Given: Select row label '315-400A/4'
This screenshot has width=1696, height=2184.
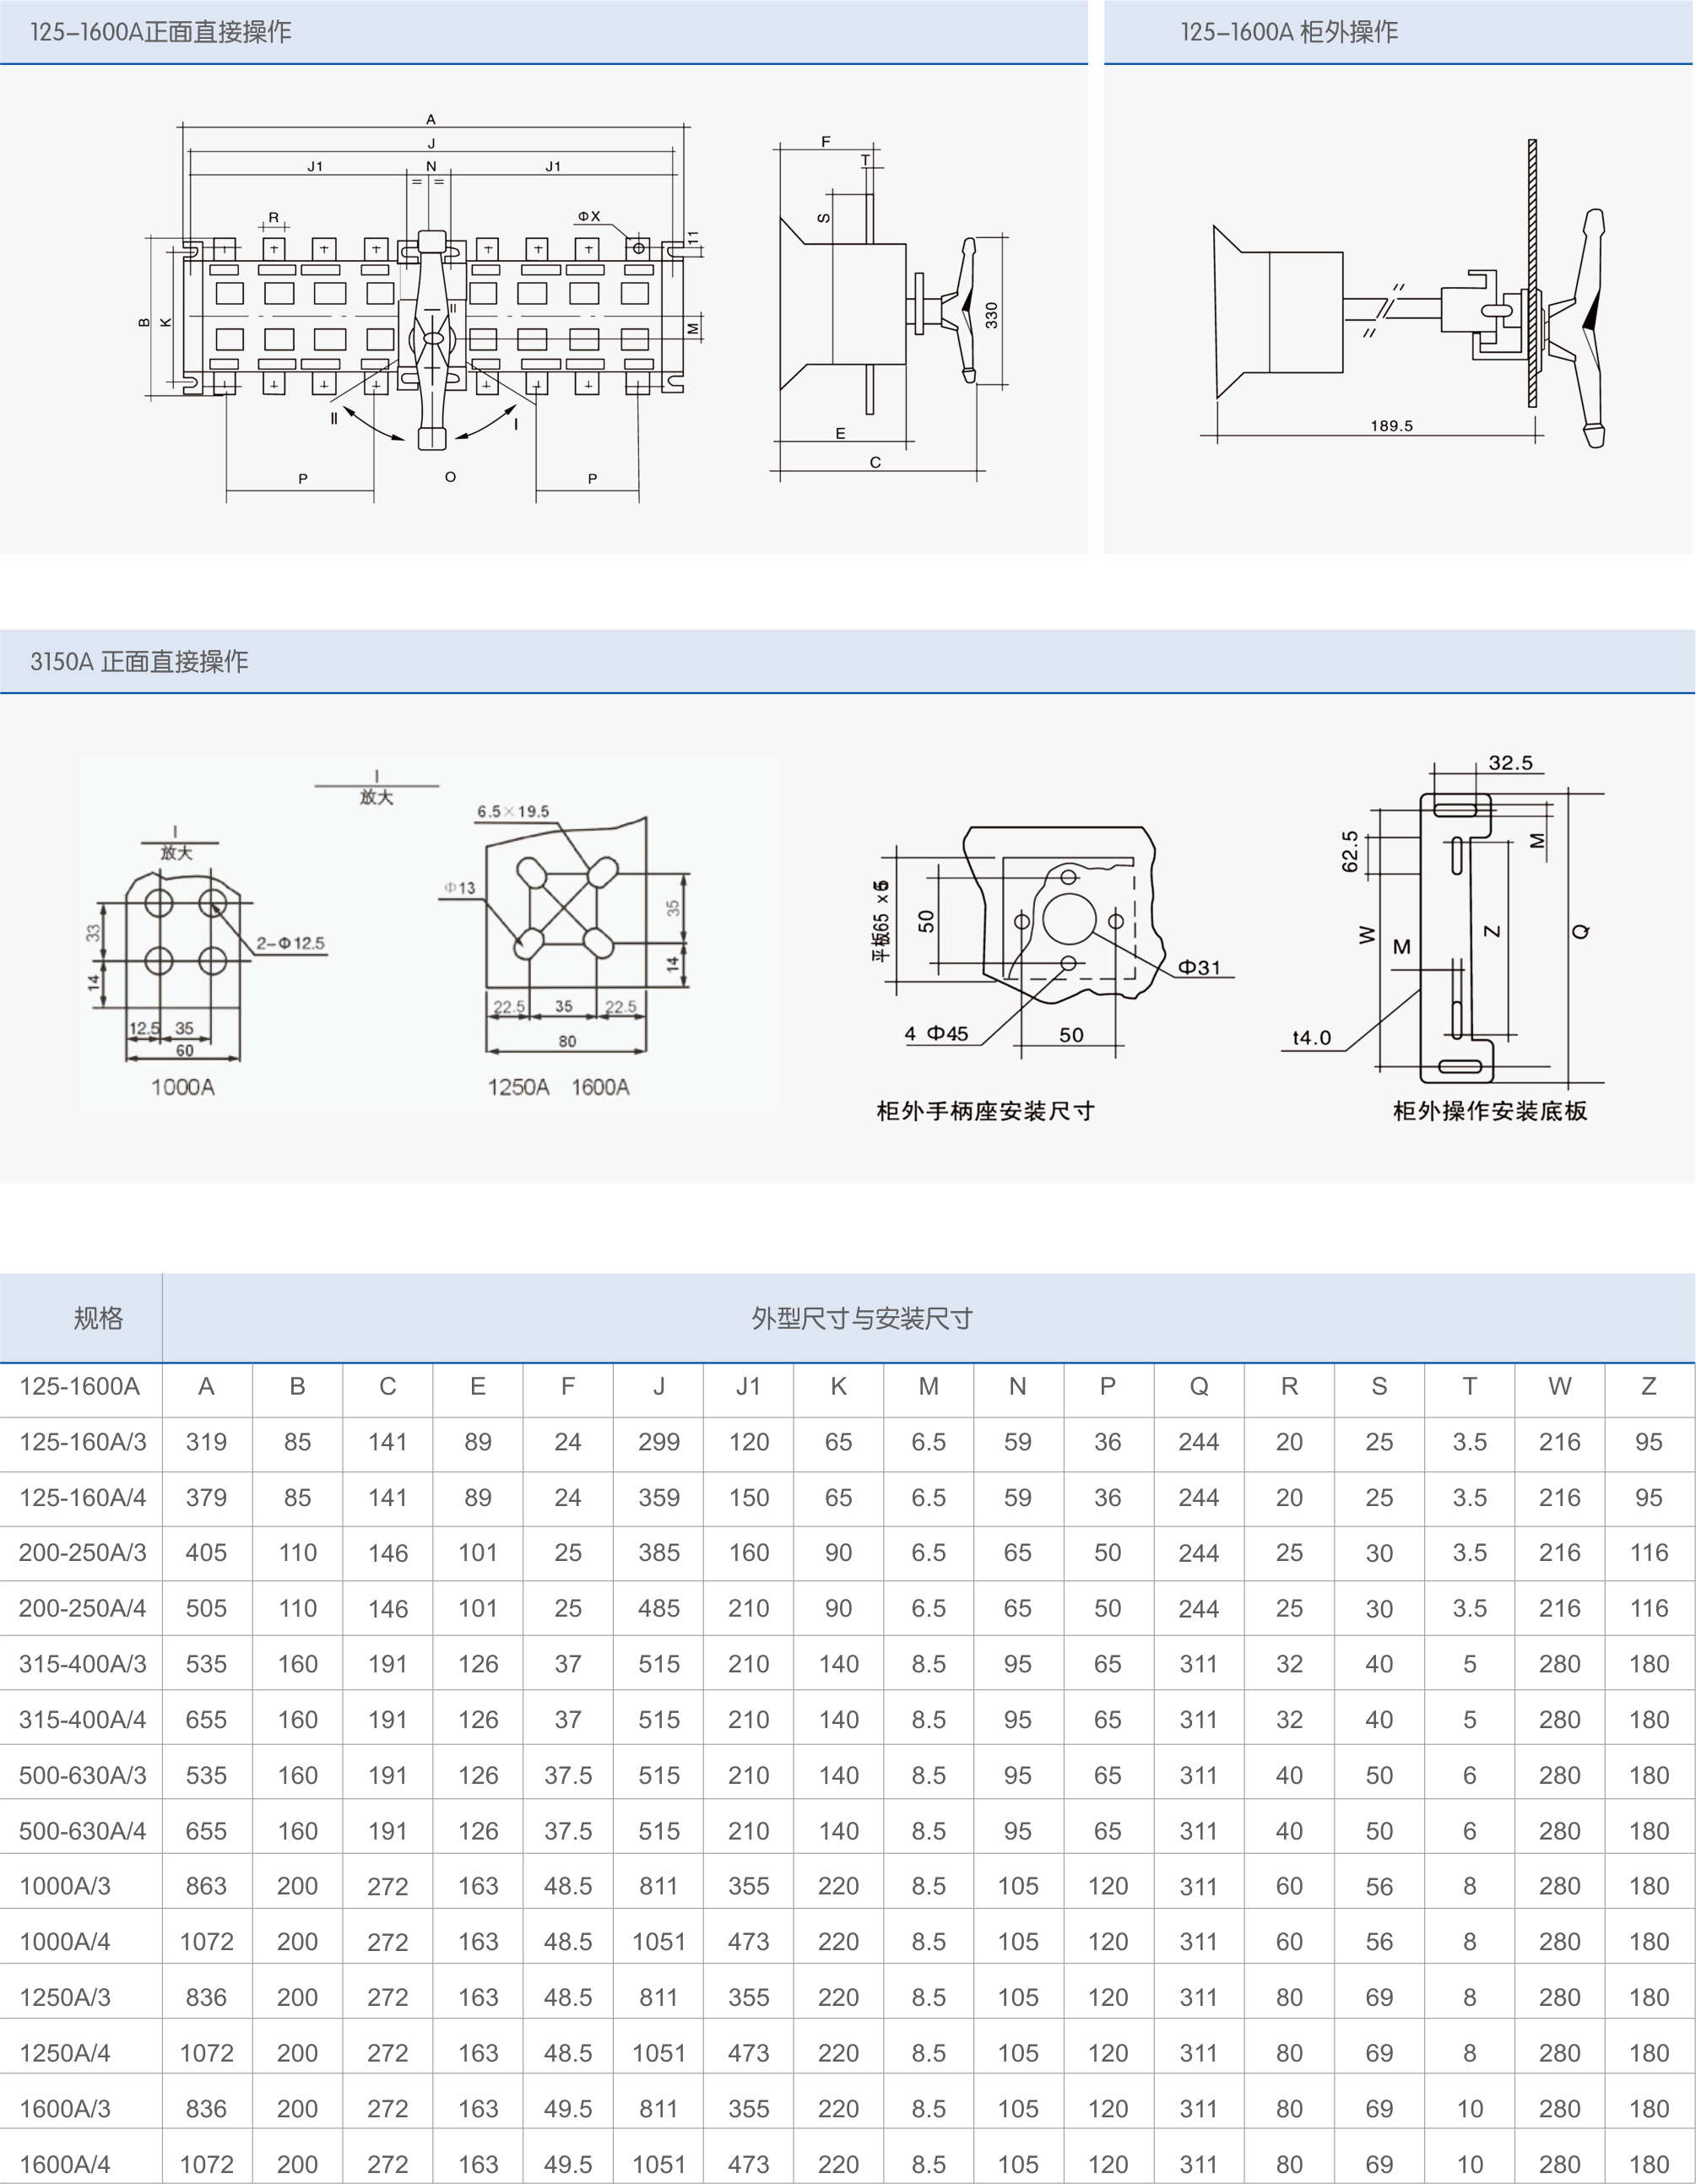Looking at the screenshot, I should tap(82, 1719).
